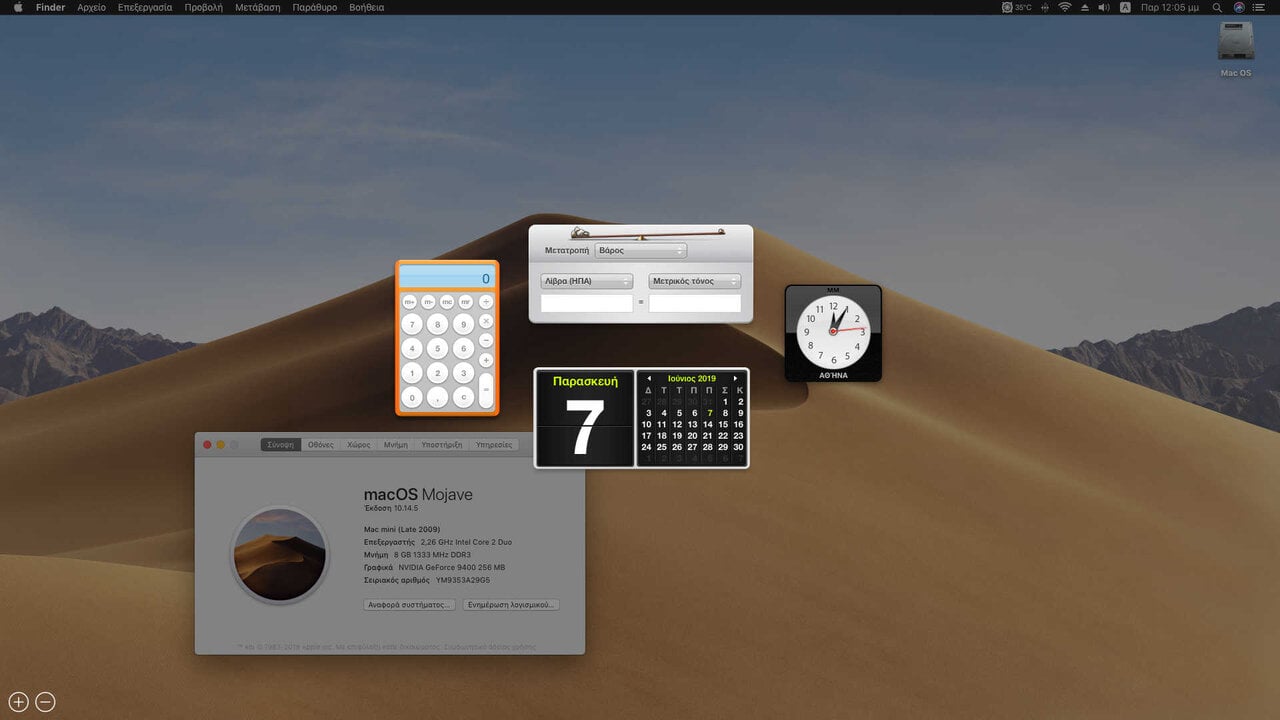Select day 30 in the calendar widget
This screenshot has width=1280, height=720.
[x=738, y=447]
